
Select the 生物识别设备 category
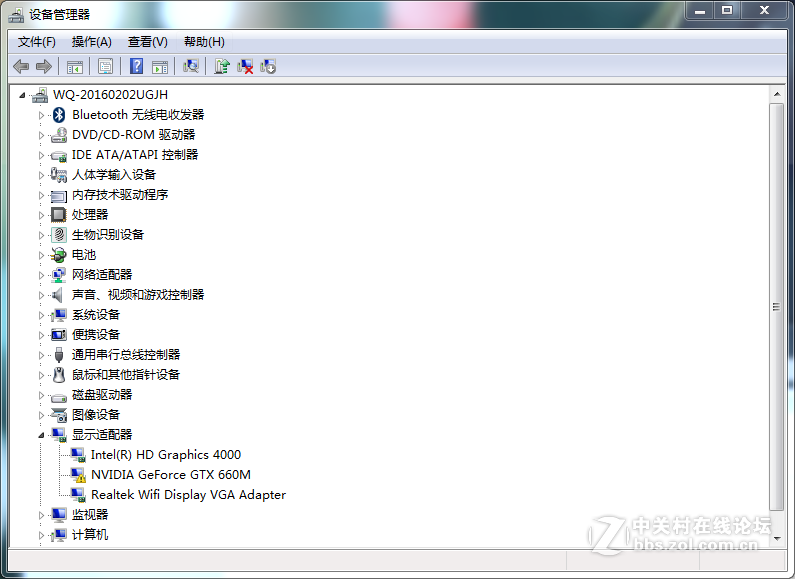pyautogui.click(x=107, y=235)
